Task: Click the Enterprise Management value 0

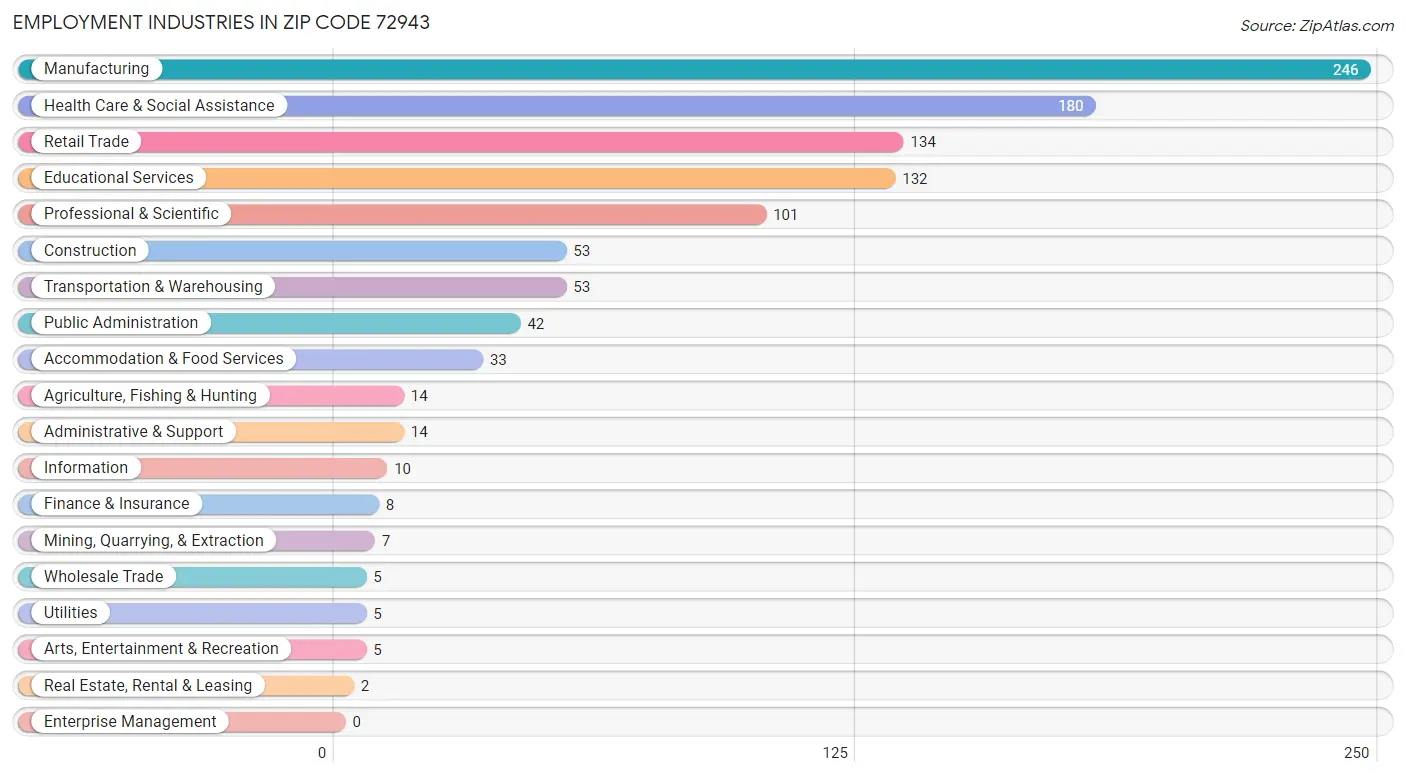Action: coord(357,722)
